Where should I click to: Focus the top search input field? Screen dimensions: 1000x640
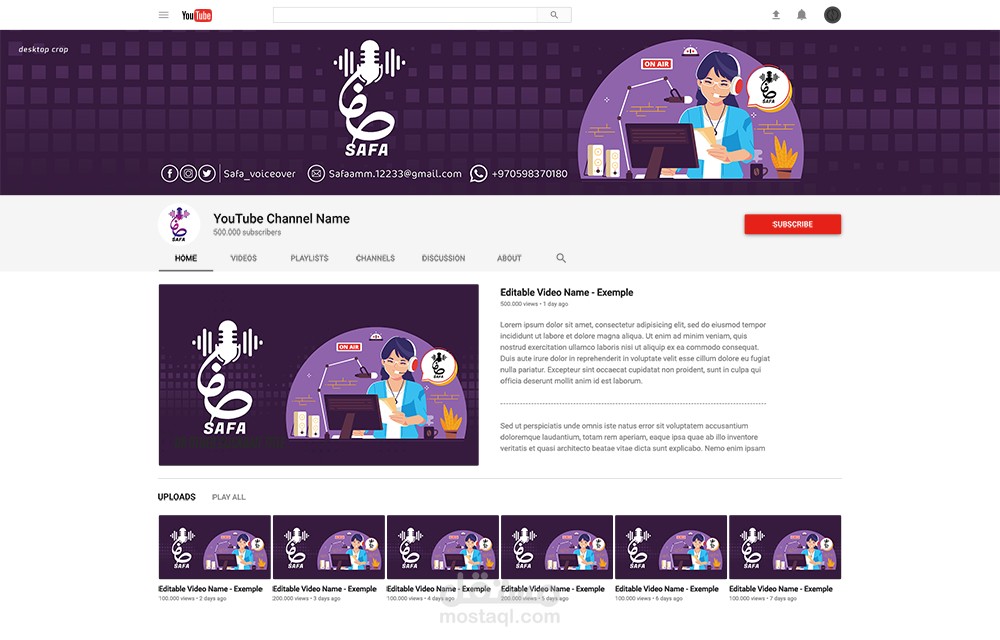[x=406, y=15]
